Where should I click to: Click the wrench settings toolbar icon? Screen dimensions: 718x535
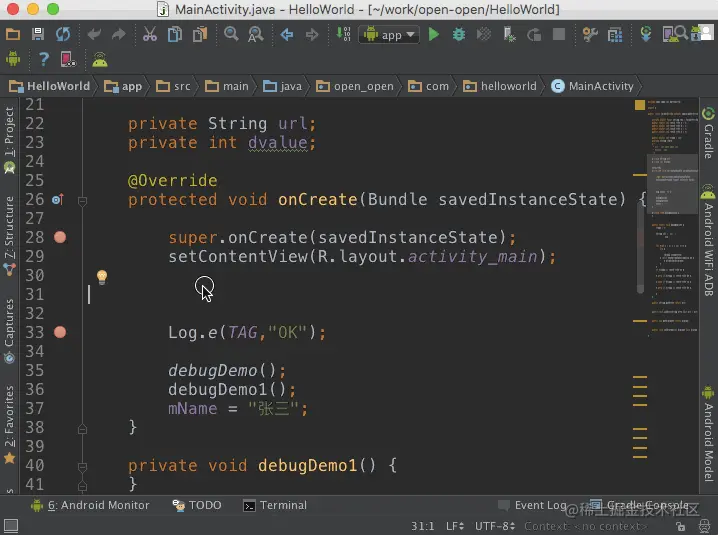pyautogui.click(x=590, y=34)
